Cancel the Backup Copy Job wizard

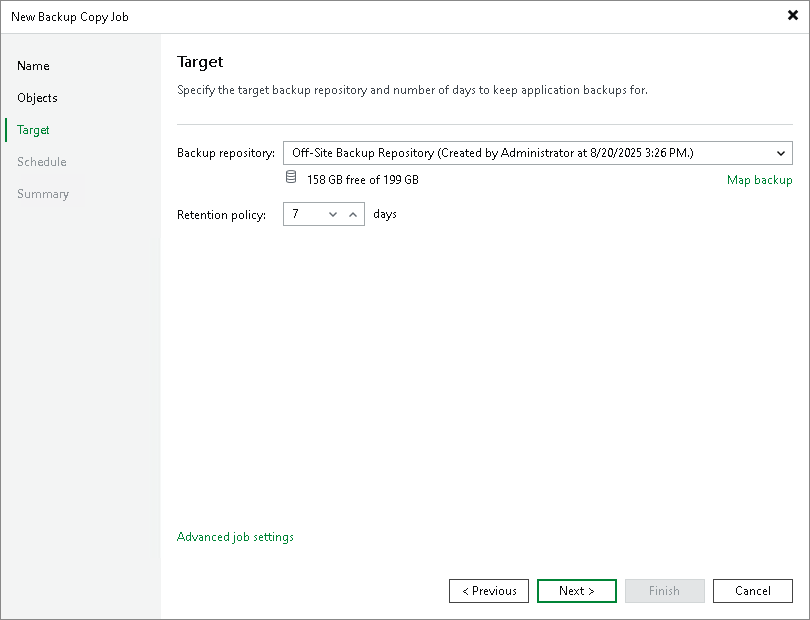pos(752,591)
